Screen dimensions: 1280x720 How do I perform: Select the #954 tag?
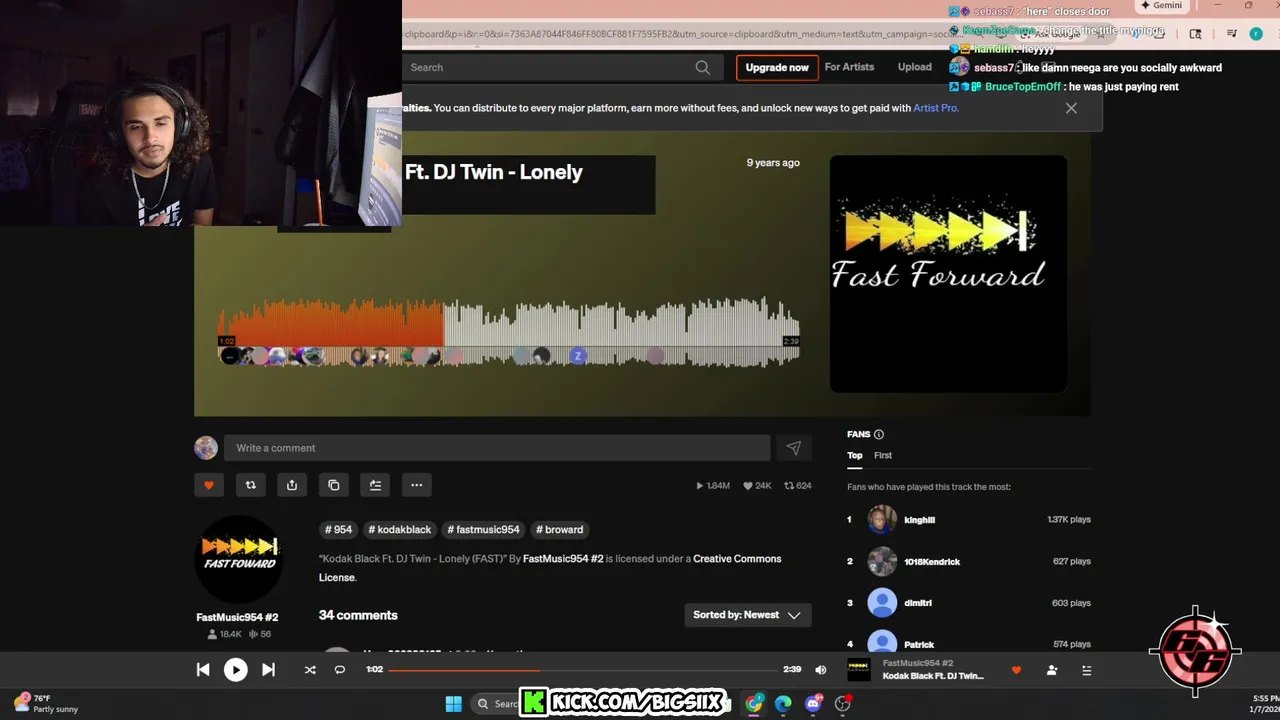coord(338,529)
